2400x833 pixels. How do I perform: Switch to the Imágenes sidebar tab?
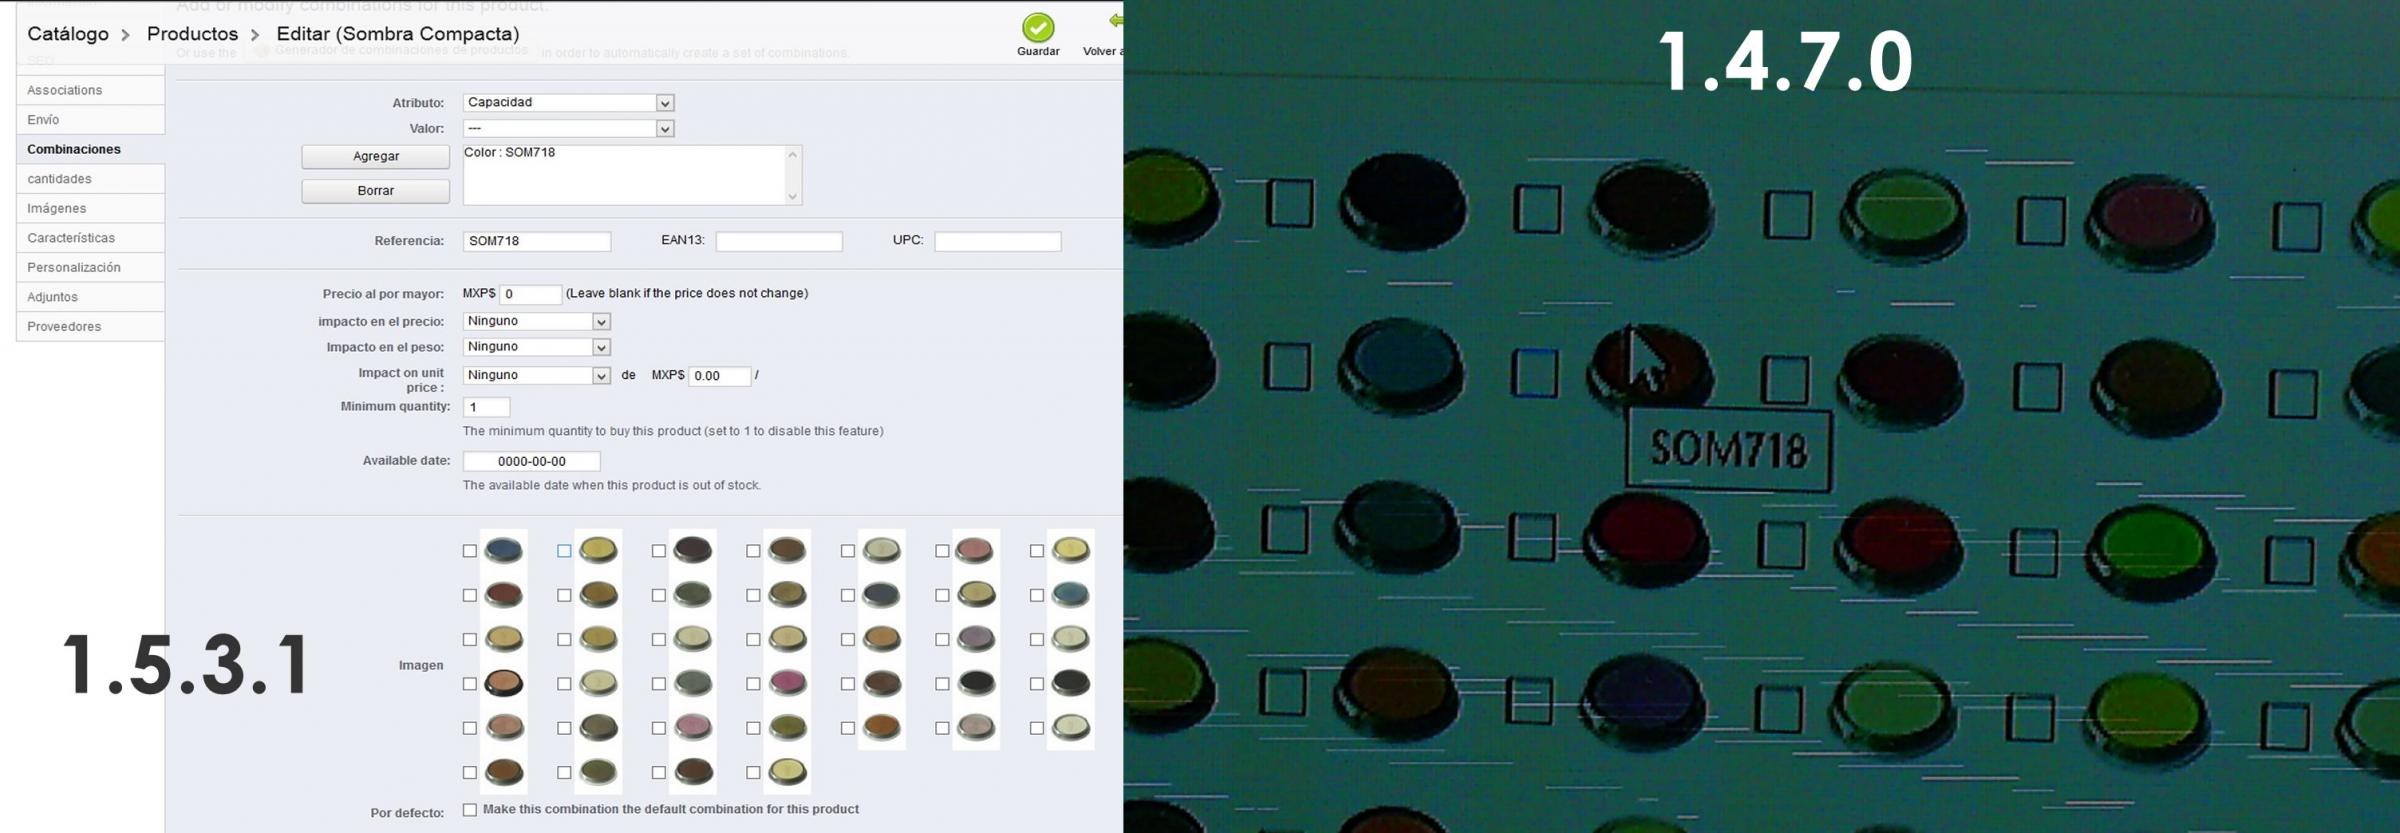pos(90,208)
